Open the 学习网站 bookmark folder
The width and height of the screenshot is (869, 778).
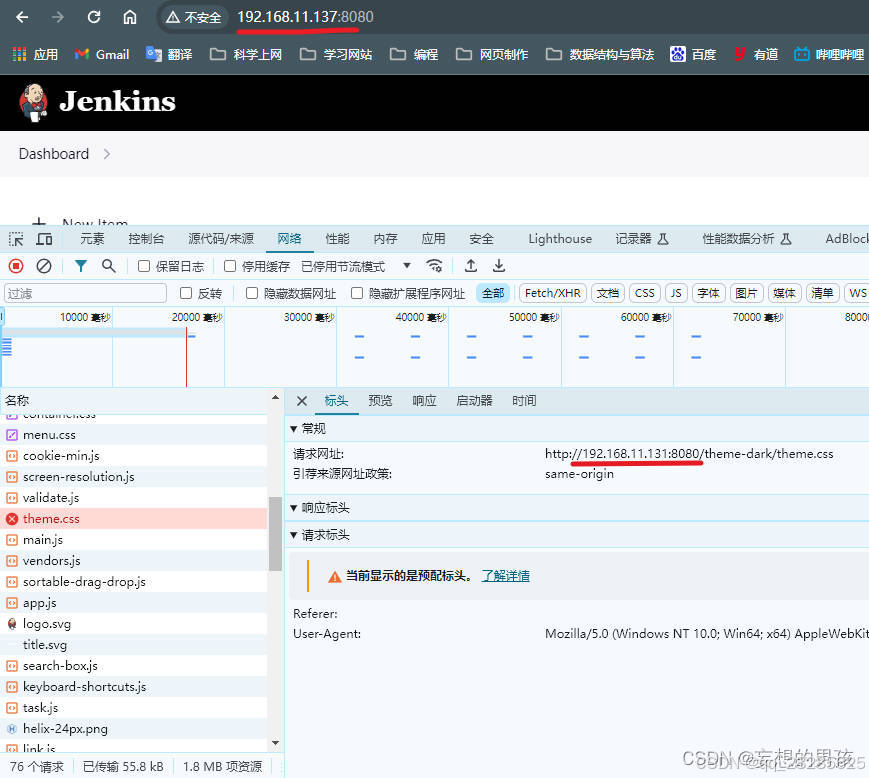click(x=336, y=54)
